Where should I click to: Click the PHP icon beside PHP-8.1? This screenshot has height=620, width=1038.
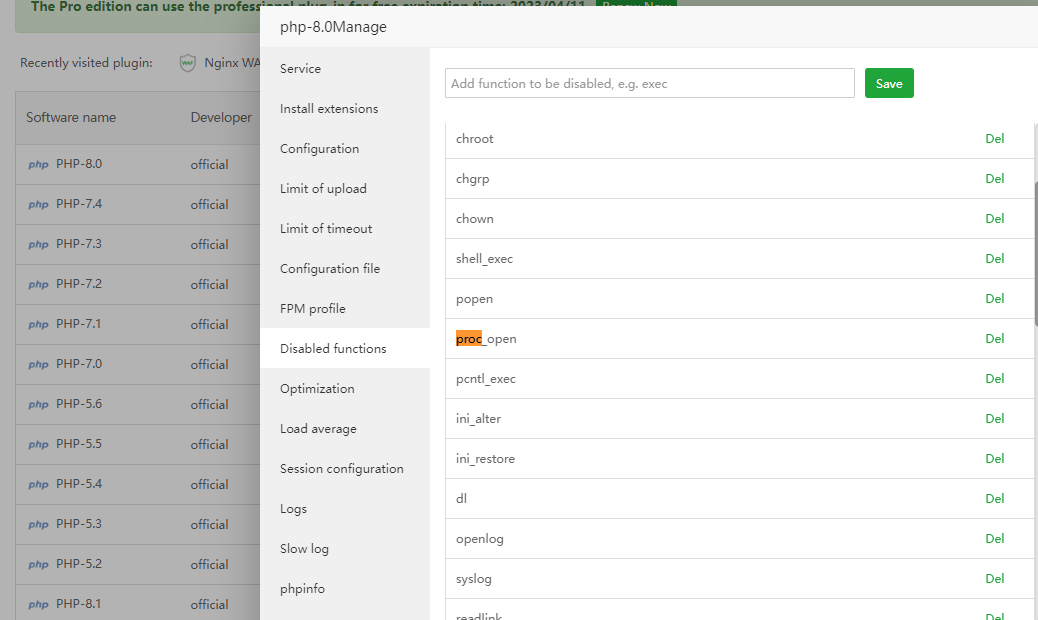click(x=38, y=605)
